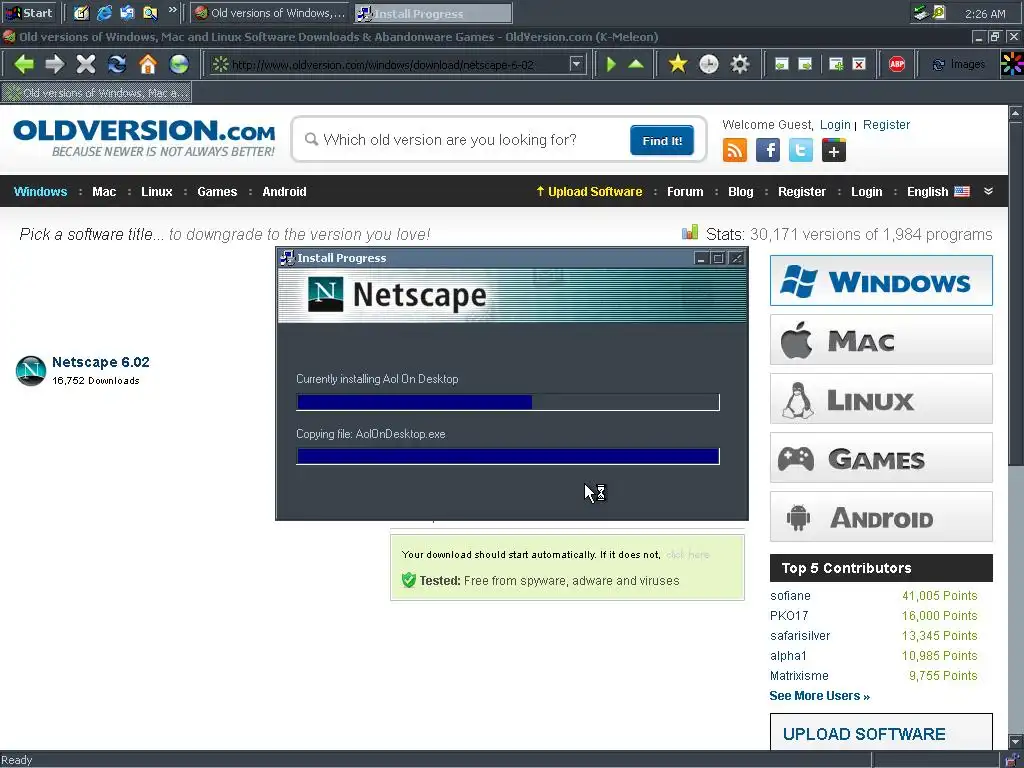Click the green Go play arrow
The image size is (1024, 768).
tap(611, 64)
